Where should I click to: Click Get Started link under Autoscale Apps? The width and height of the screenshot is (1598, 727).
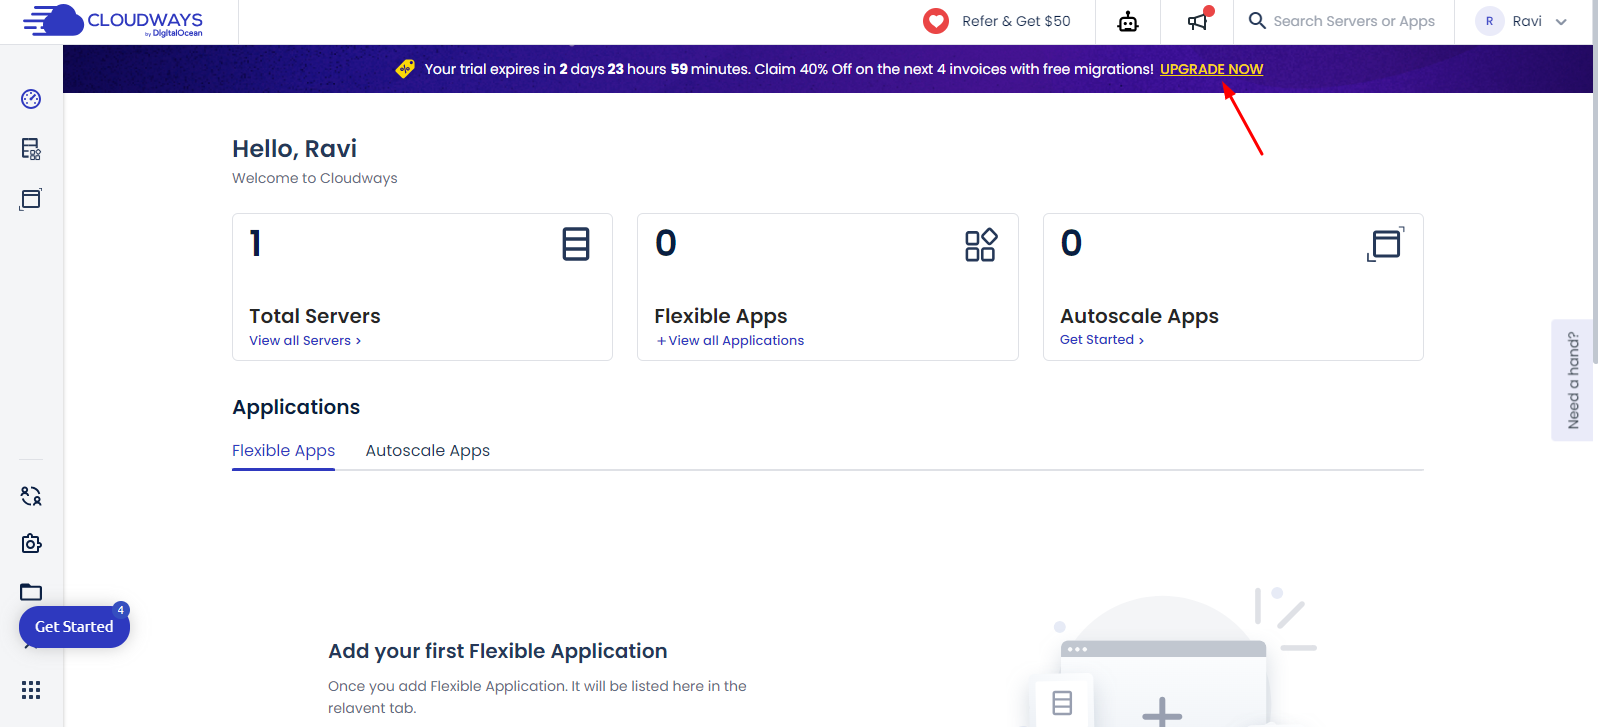click(x=1102, y=340)
